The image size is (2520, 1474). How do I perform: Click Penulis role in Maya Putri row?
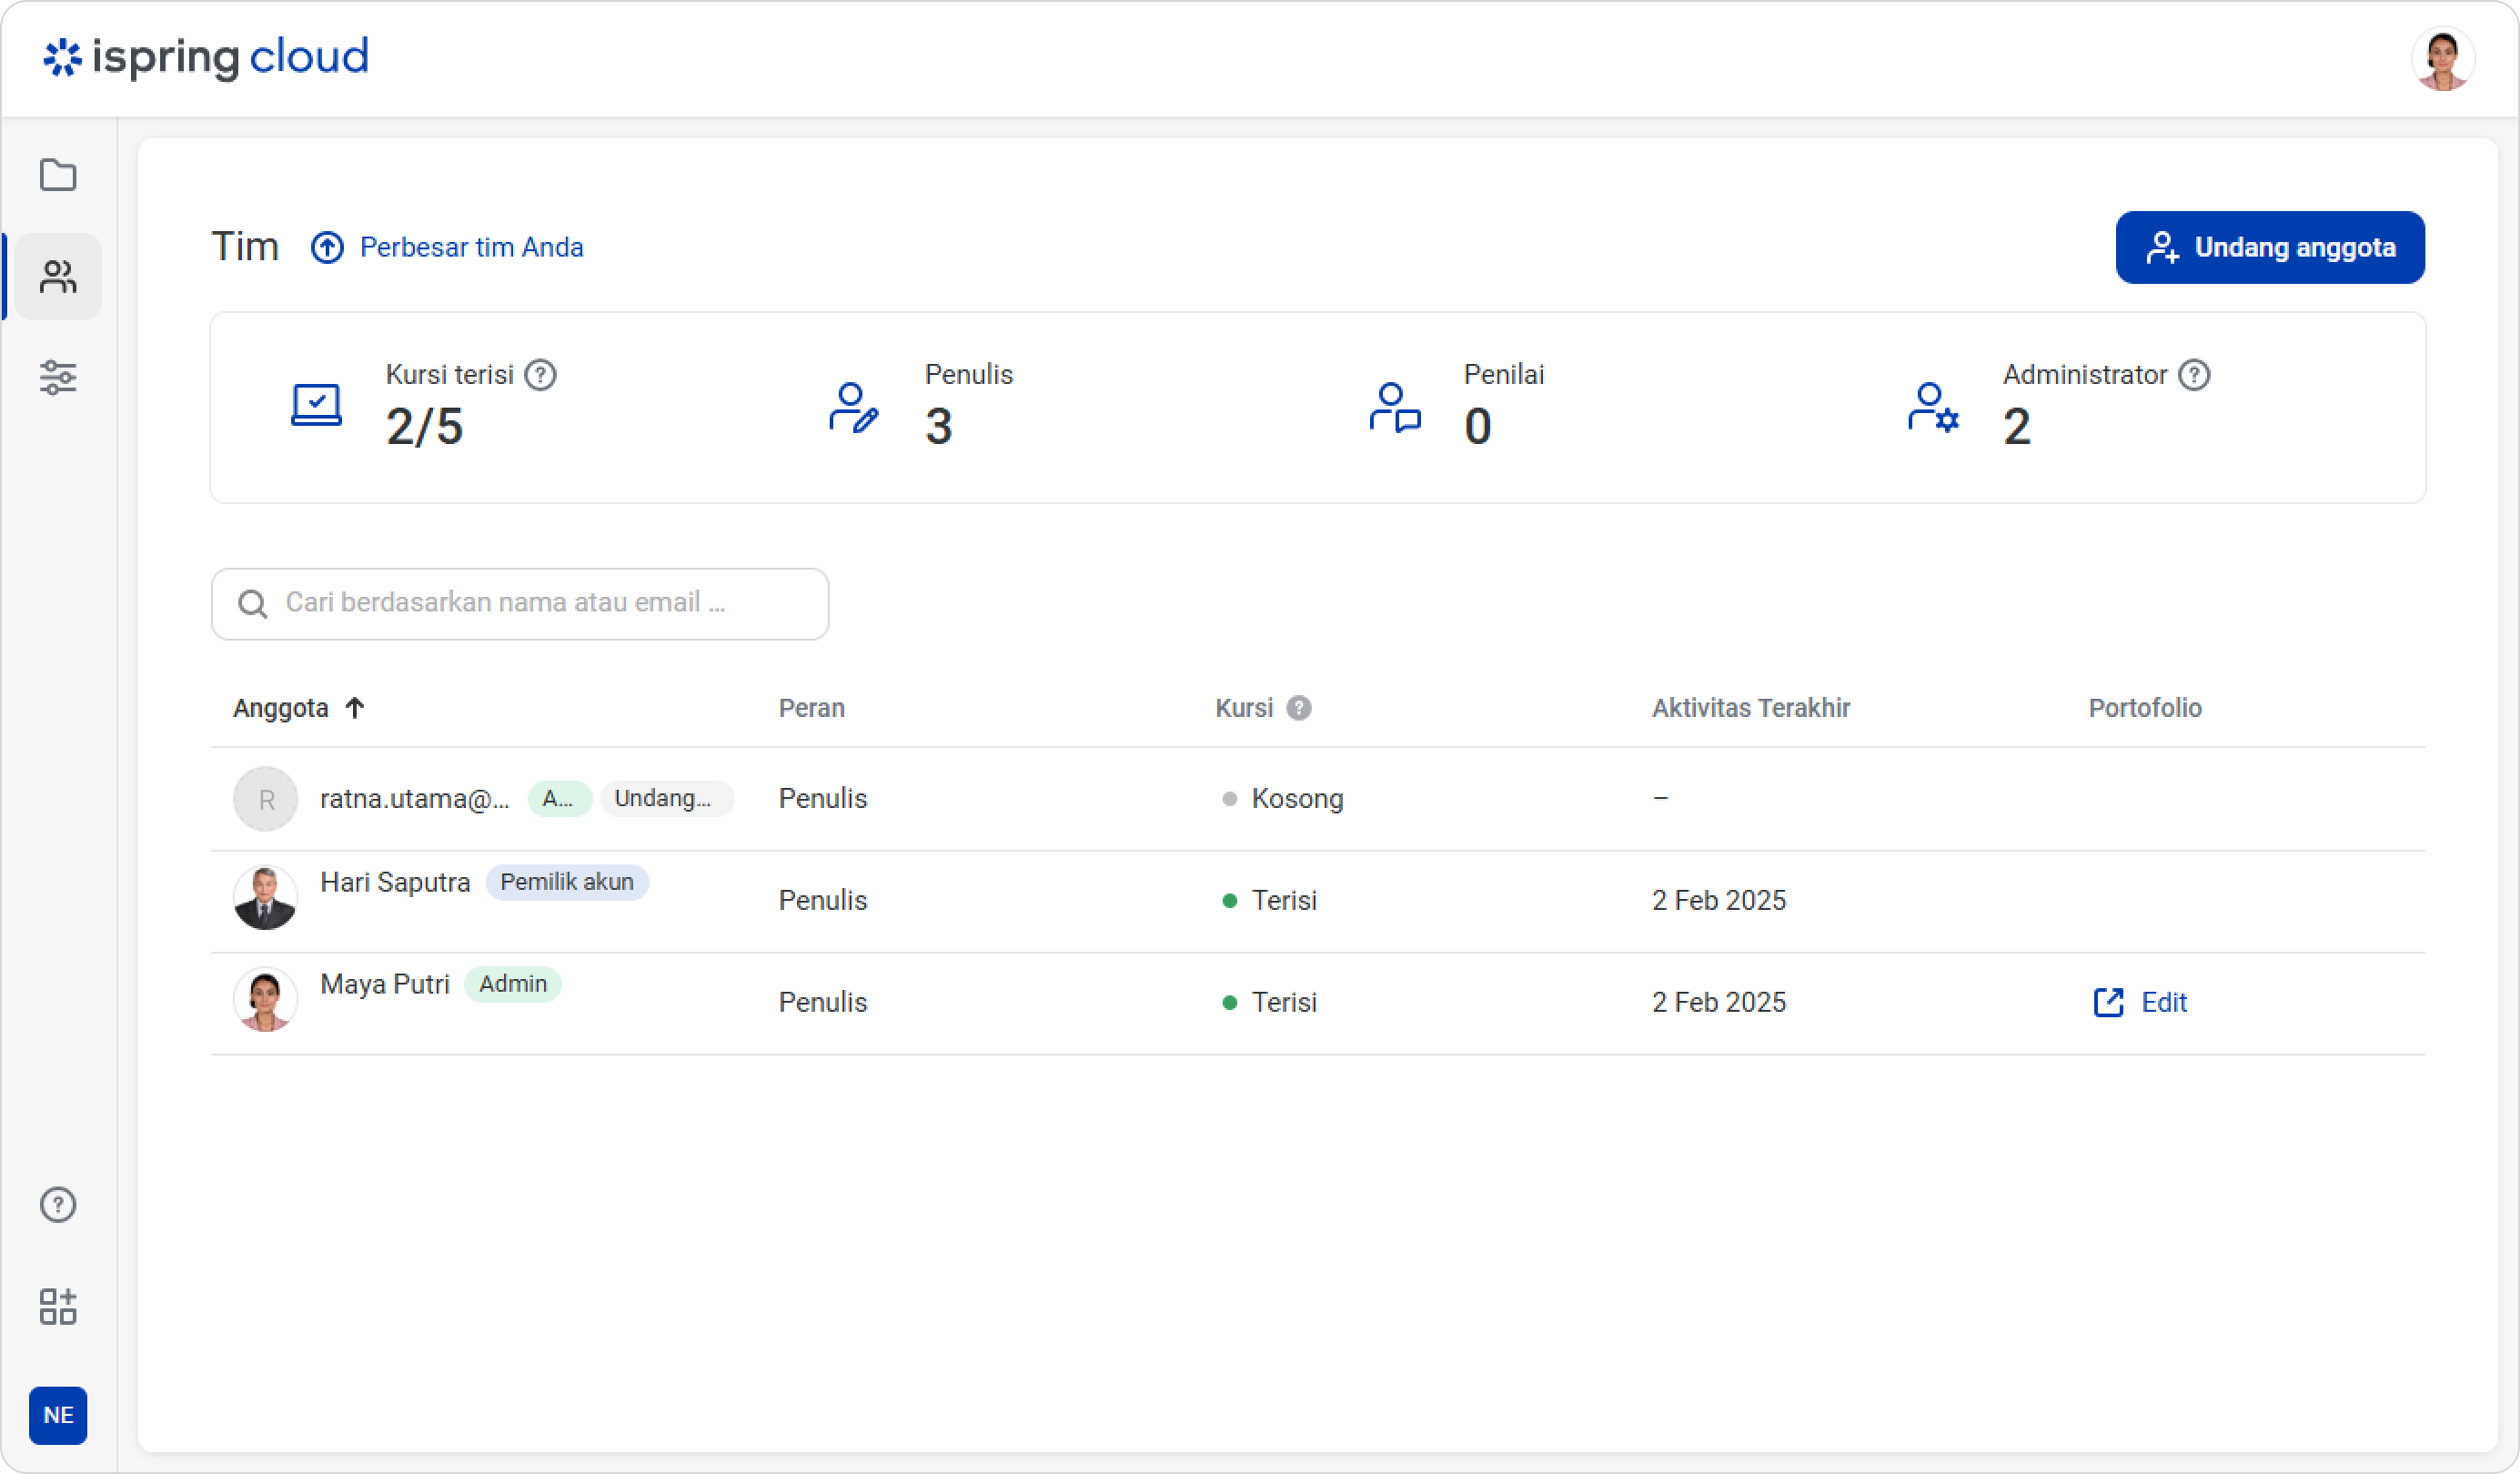(823, 1002)
